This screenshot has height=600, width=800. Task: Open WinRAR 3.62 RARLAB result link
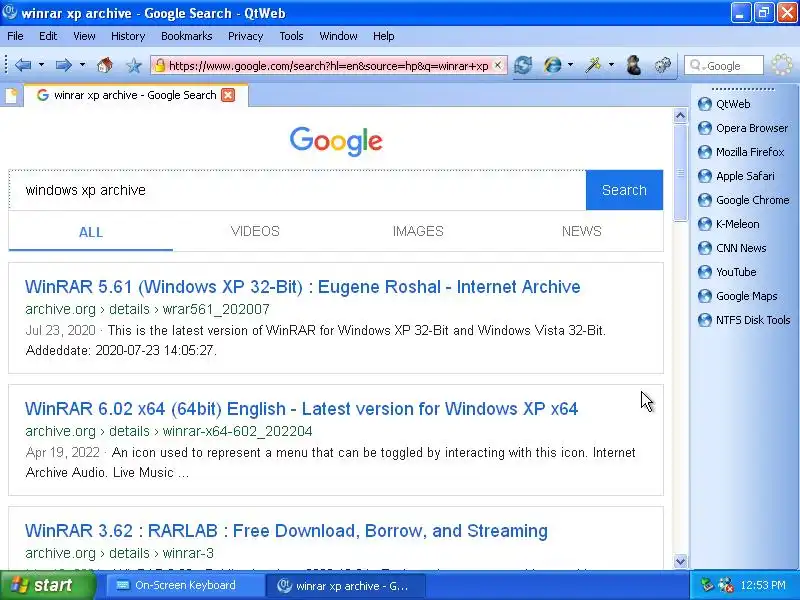[x=286, y=531]
